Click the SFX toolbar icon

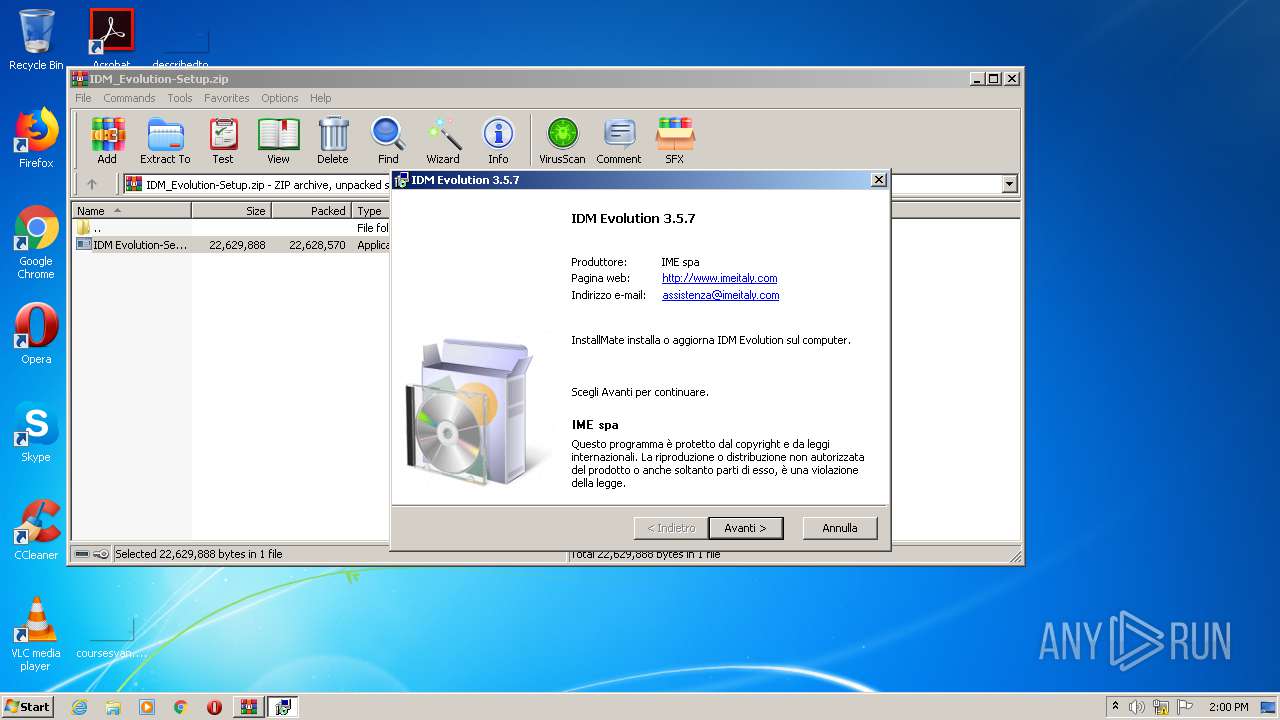point(675,141)
